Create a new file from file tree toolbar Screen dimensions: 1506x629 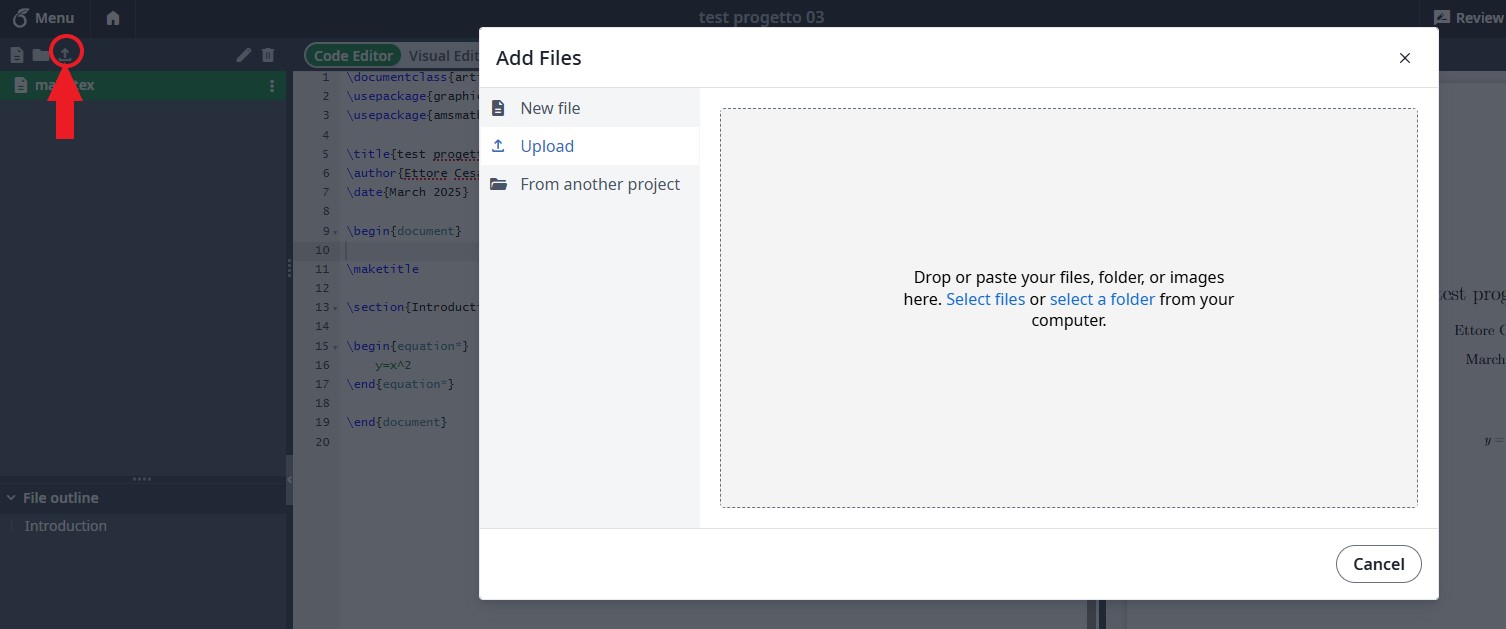pos(17,55)
